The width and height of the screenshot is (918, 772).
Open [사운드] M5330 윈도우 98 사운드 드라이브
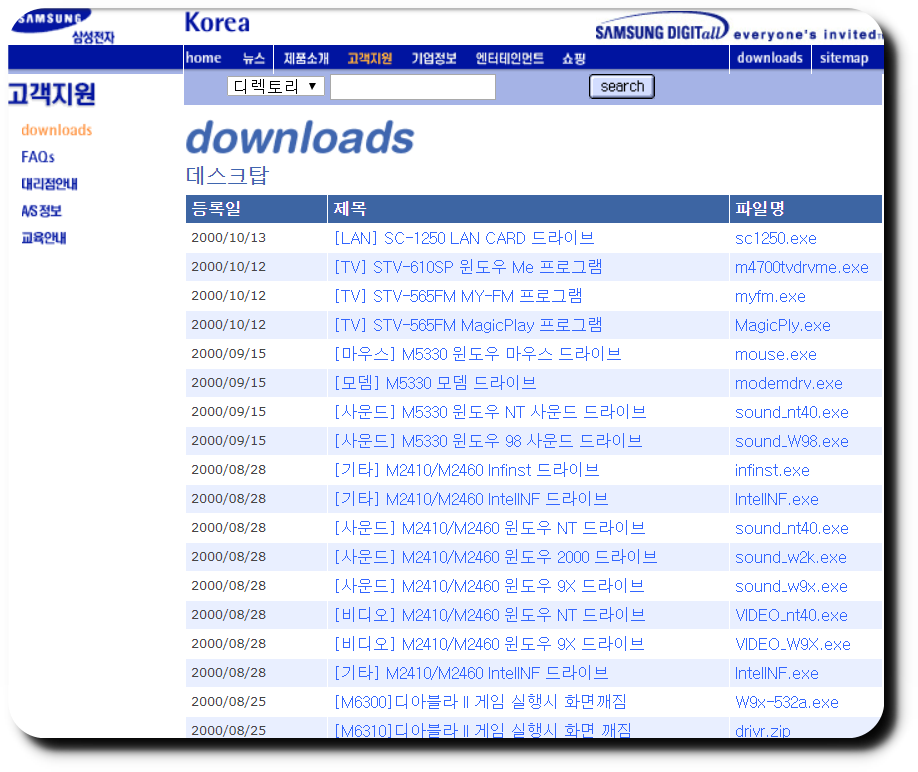[488, 441]
